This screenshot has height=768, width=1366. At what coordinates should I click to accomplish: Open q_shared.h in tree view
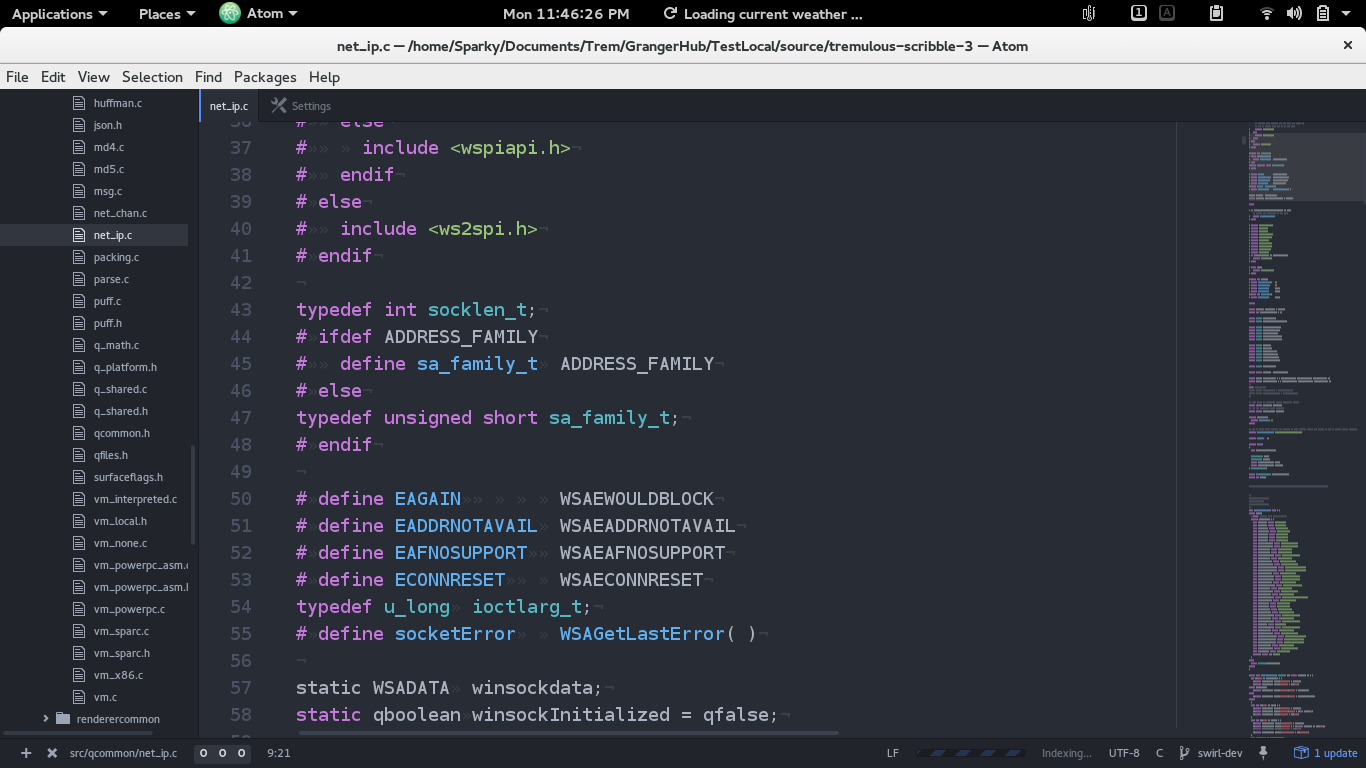pyautogui.click(x=121, y=411)
